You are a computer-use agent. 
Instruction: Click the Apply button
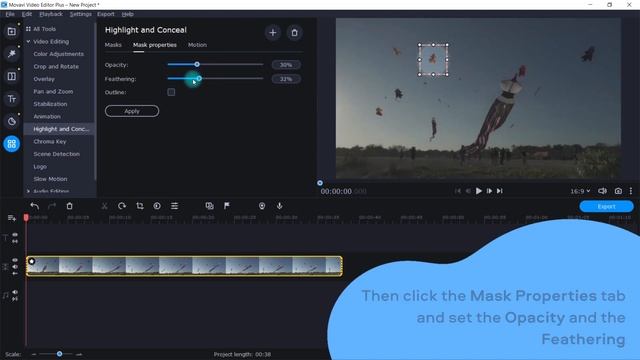click(132, 111)
